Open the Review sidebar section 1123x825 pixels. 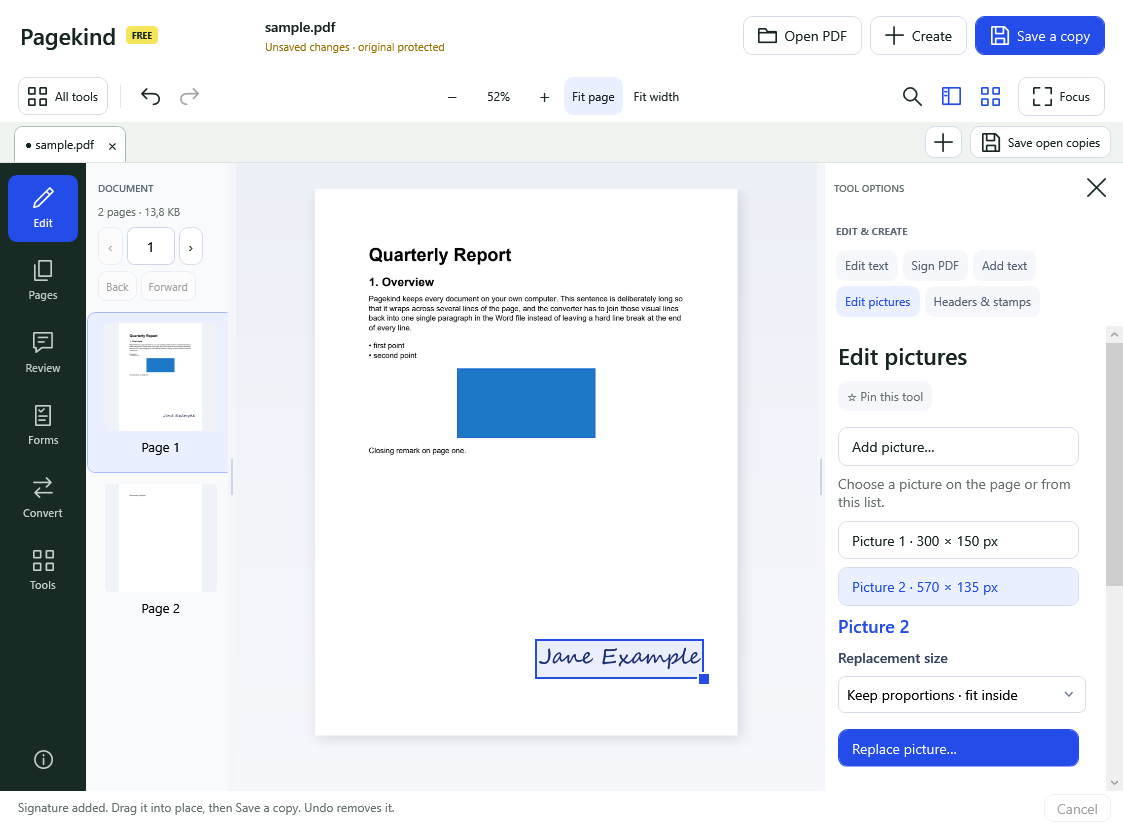coord(43,352)
